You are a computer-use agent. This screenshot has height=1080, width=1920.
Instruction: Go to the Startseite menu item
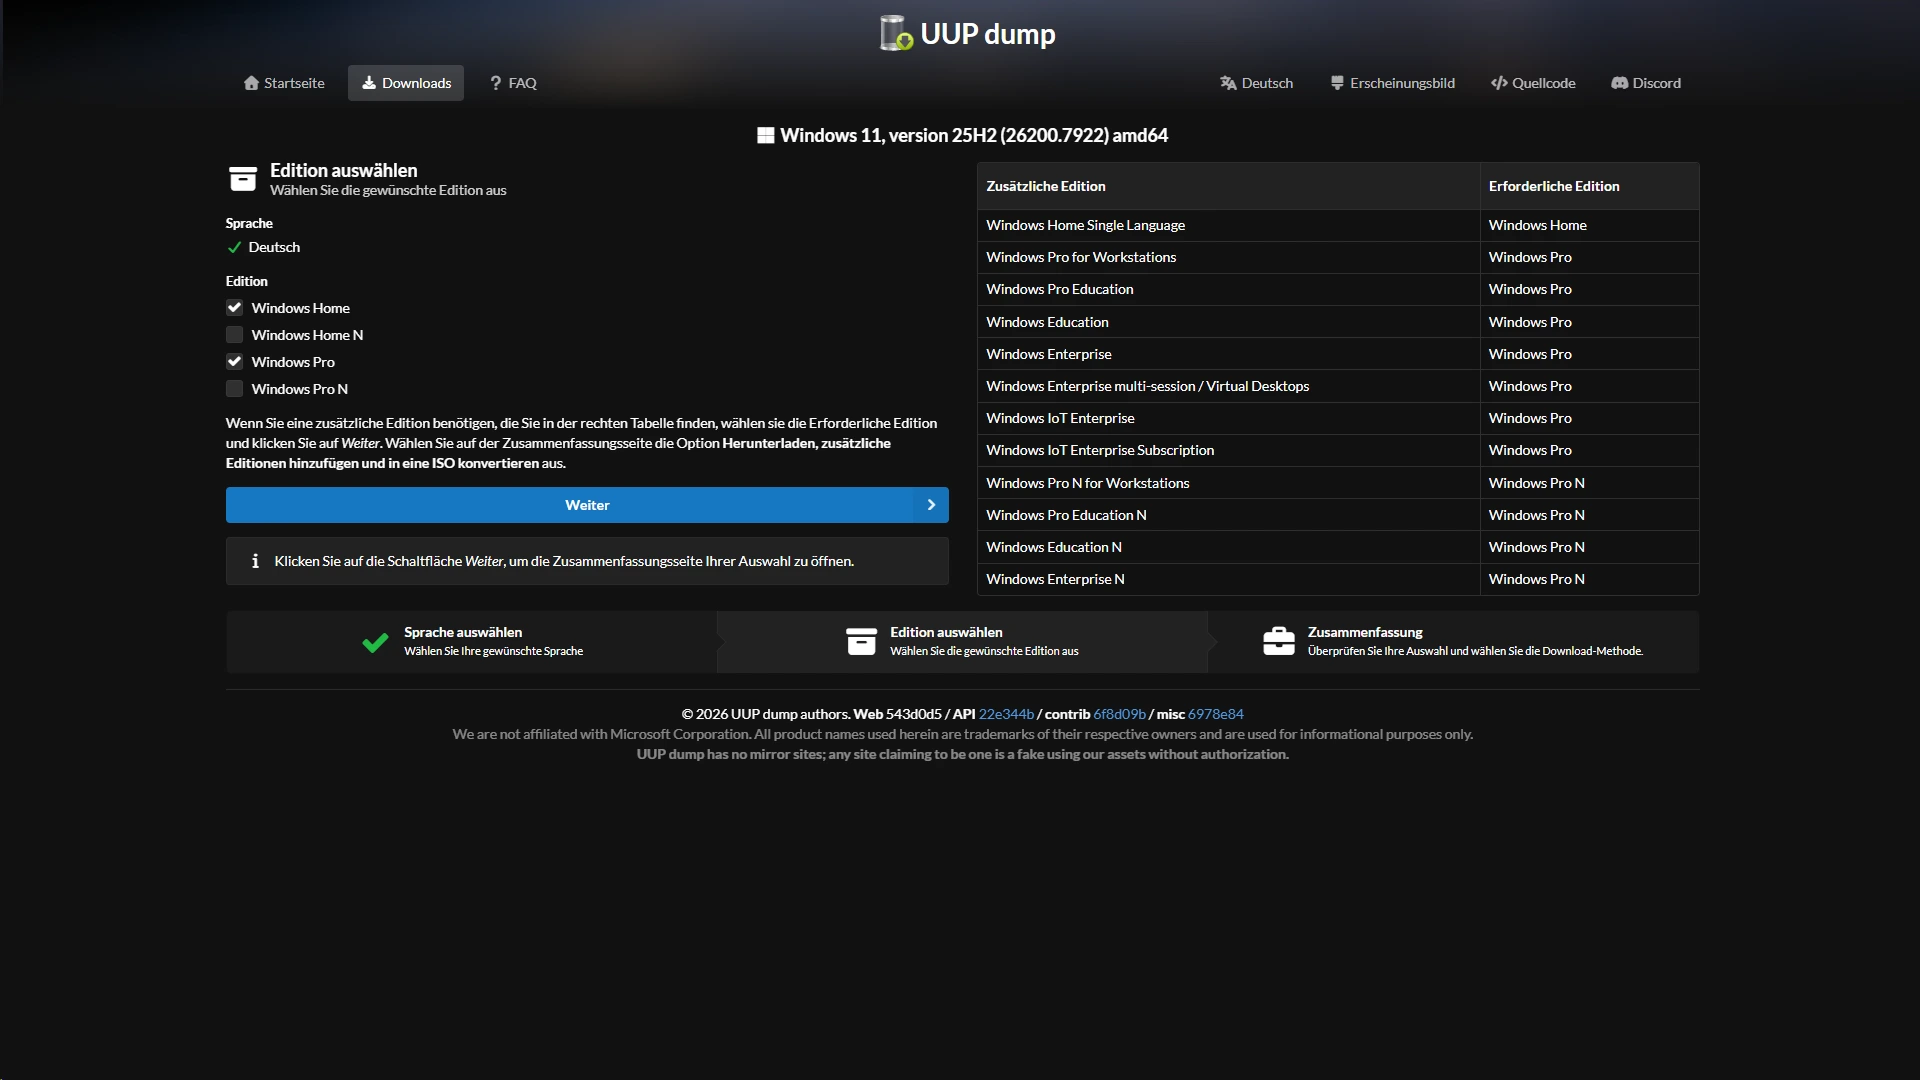coord(284,83)
